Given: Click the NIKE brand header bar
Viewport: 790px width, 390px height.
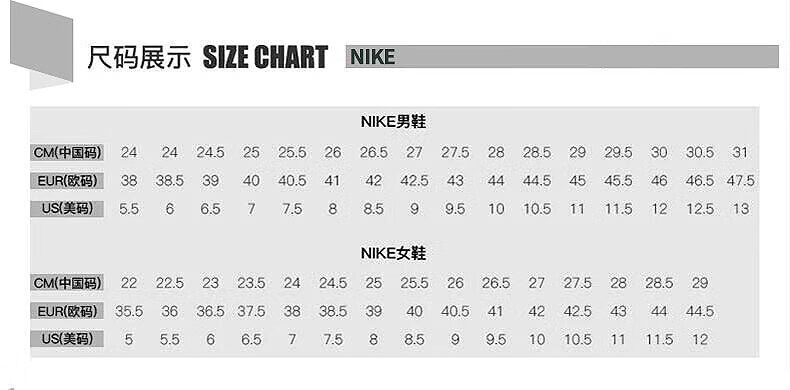Looking at the screenshot, I should pyautogui.click(x=562, y=56).
